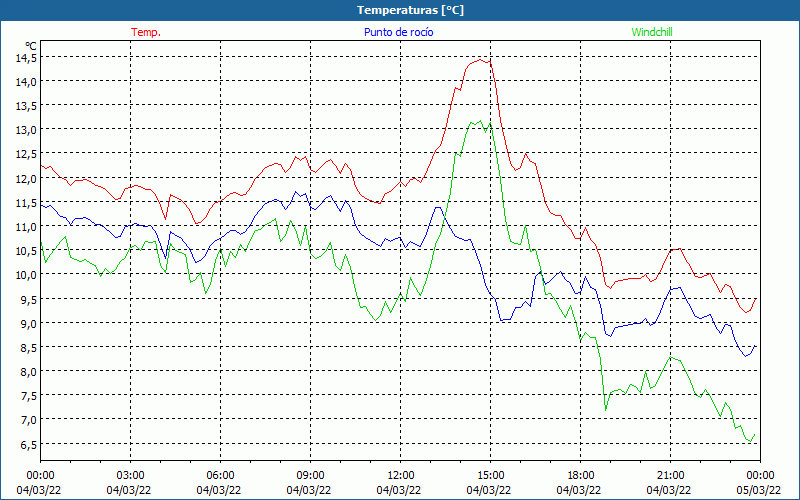Click the 6,5 y-axis value

click(x=29, y=444)
